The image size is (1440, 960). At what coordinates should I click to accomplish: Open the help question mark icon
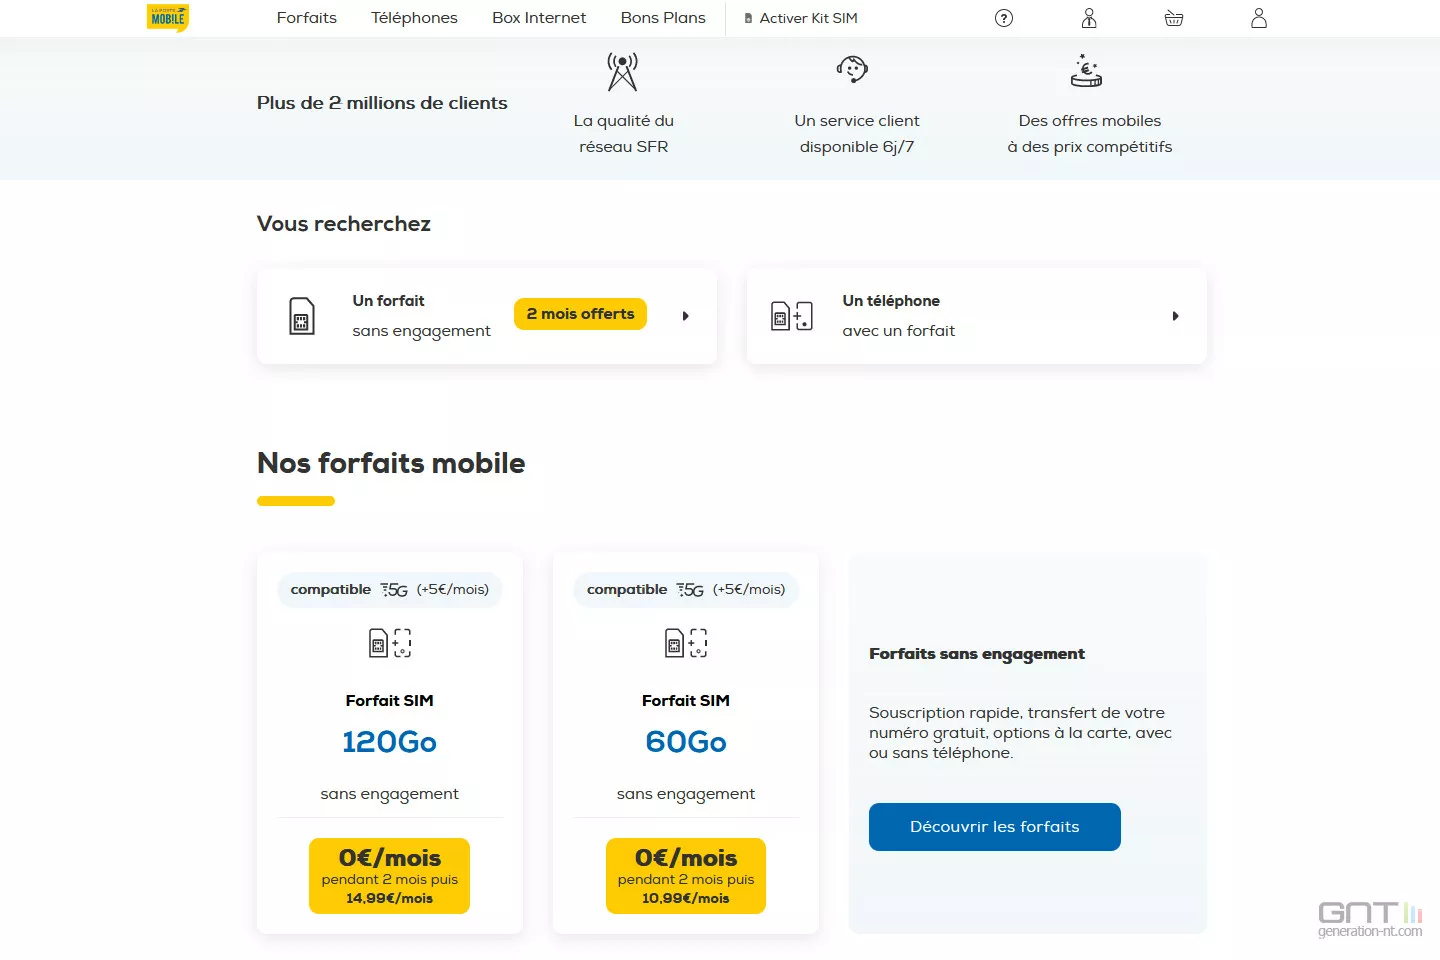coord(1004,18)
